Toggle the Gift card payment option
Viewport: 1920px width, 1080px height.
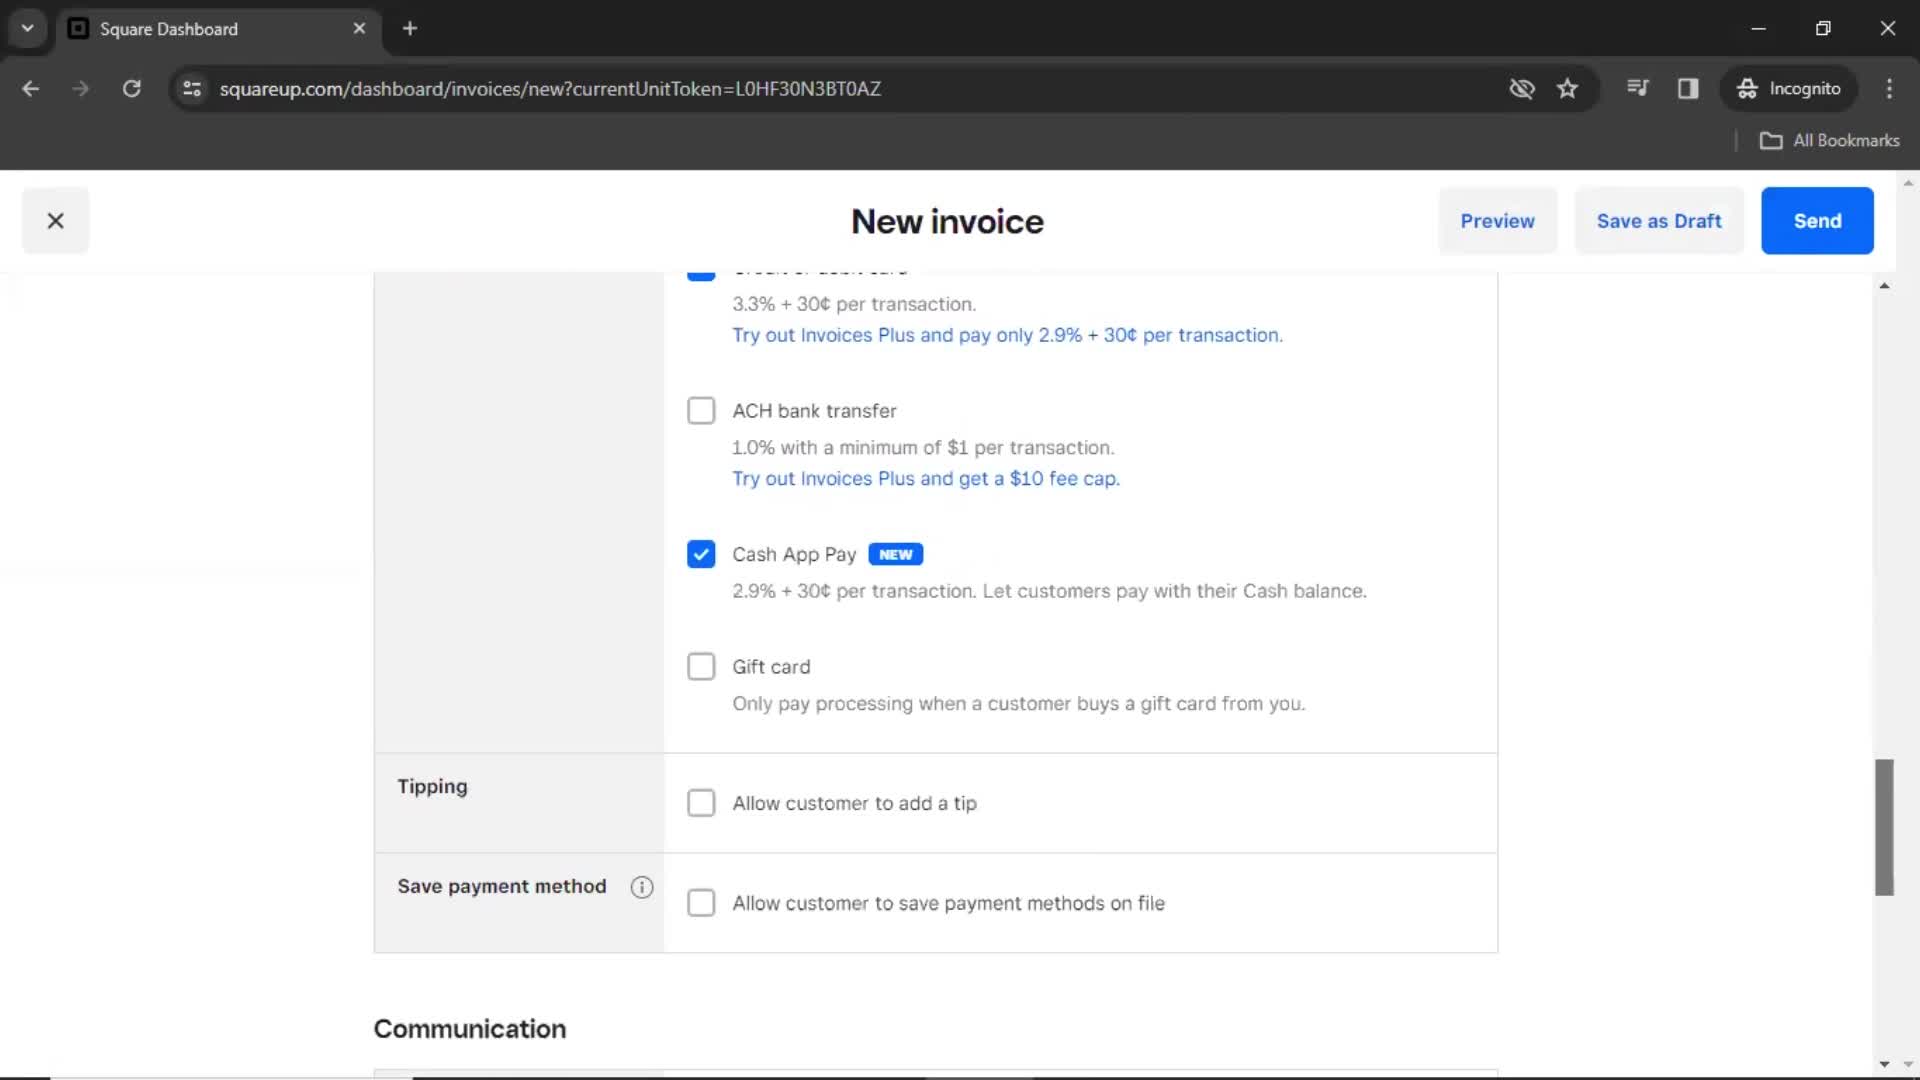point(702,666)
